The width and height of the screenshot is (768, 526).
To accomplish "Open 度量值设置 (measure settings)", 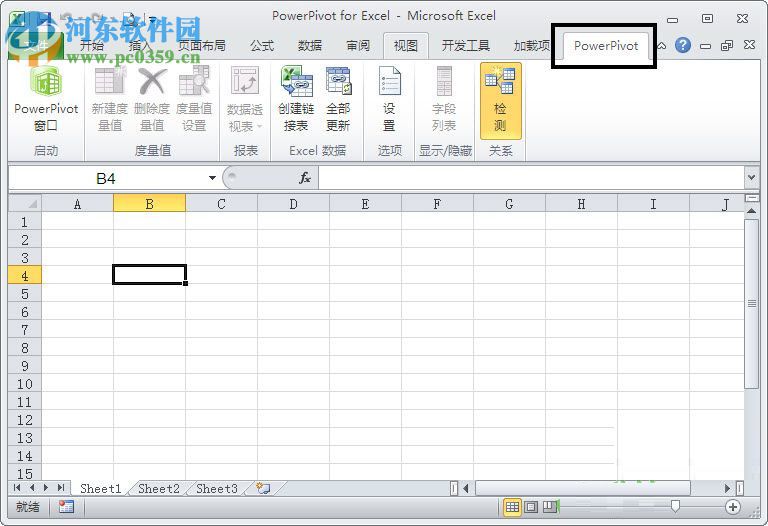I will tap(194, 100).
